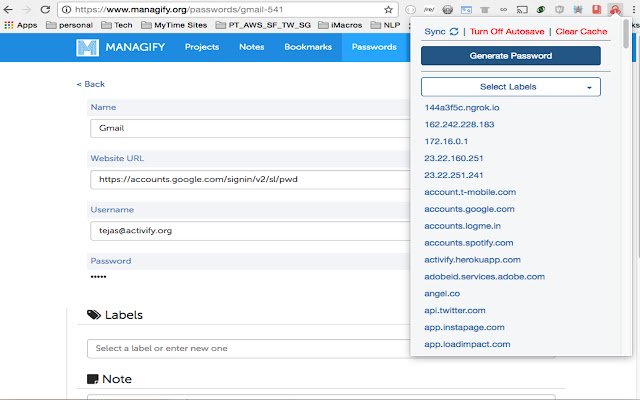
Task: Open the PT_AWS_SF_TW_SG bookmarks folder
Action: (263, 25)
